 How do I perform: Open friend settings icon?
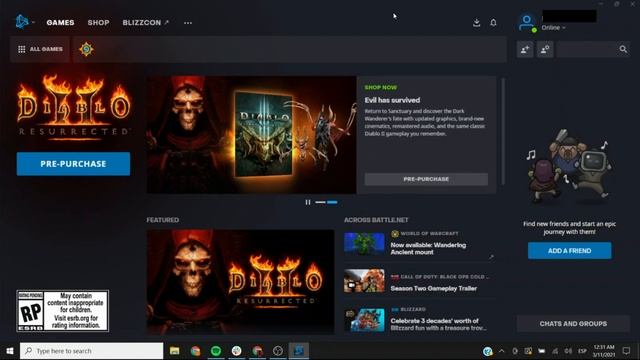545,49
